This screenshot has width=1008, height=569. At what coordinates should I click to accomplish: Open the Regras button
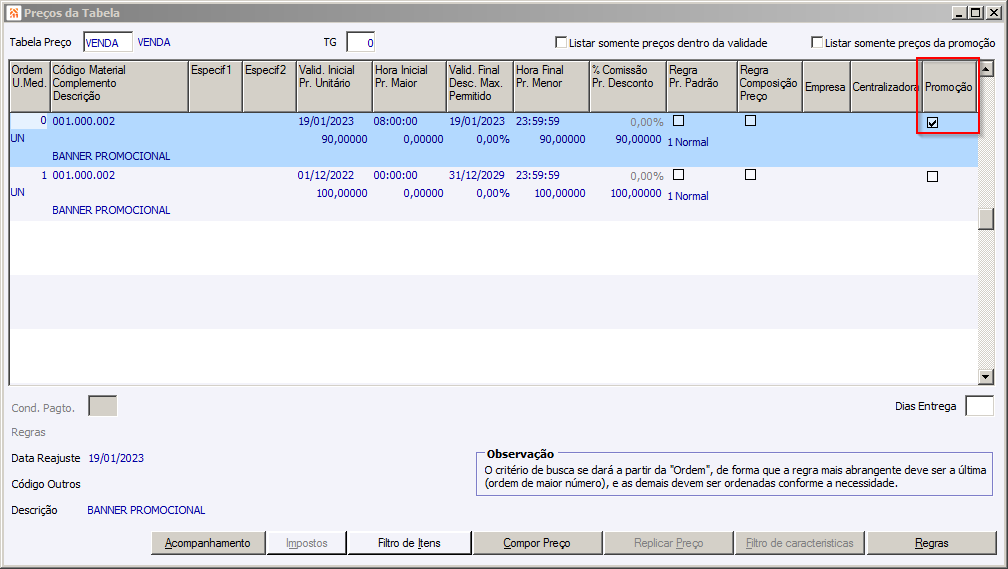pyautogui.click(x=931, y=543)
